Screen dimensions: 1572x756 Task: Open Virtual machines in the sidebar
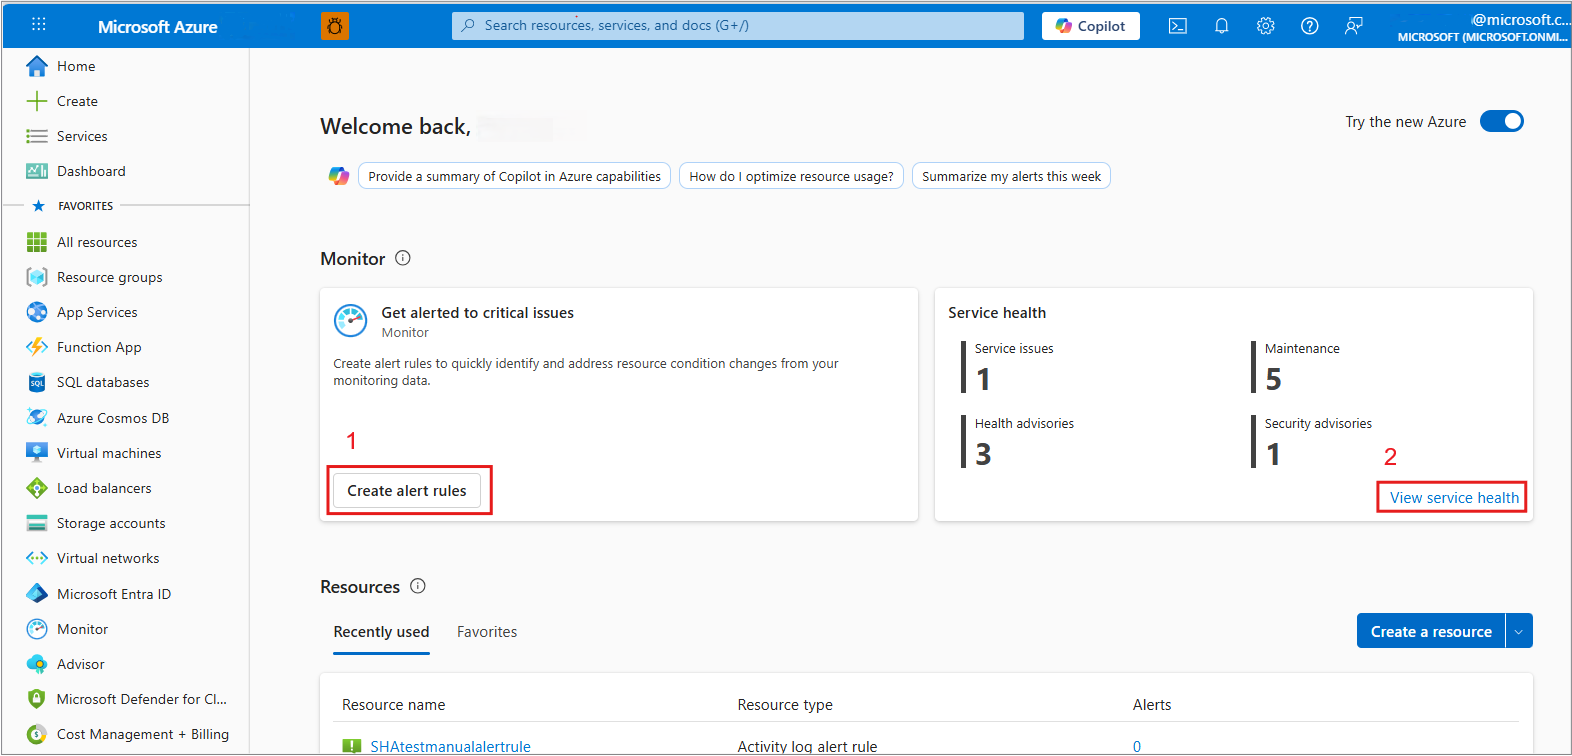coord(109,453)
